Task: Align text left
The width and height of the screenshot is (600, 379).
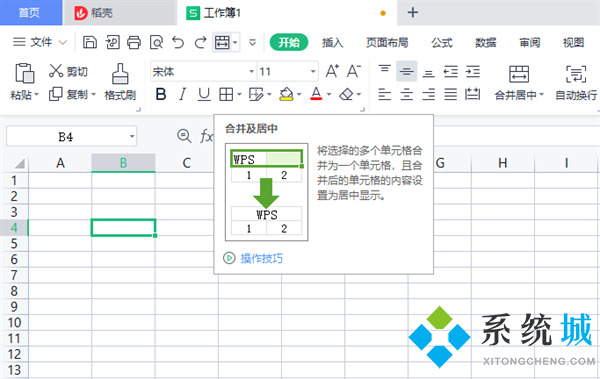Action: 385,94
